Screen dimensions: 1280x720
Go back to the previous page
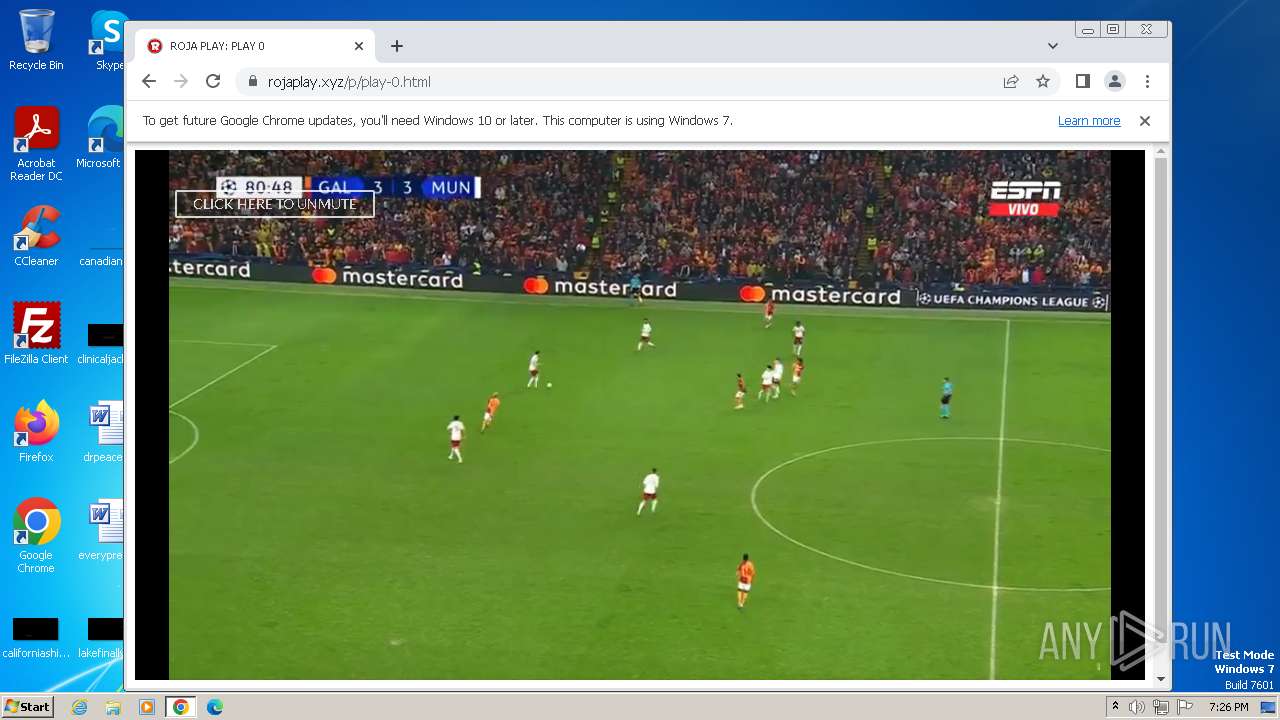click(149, 82)
